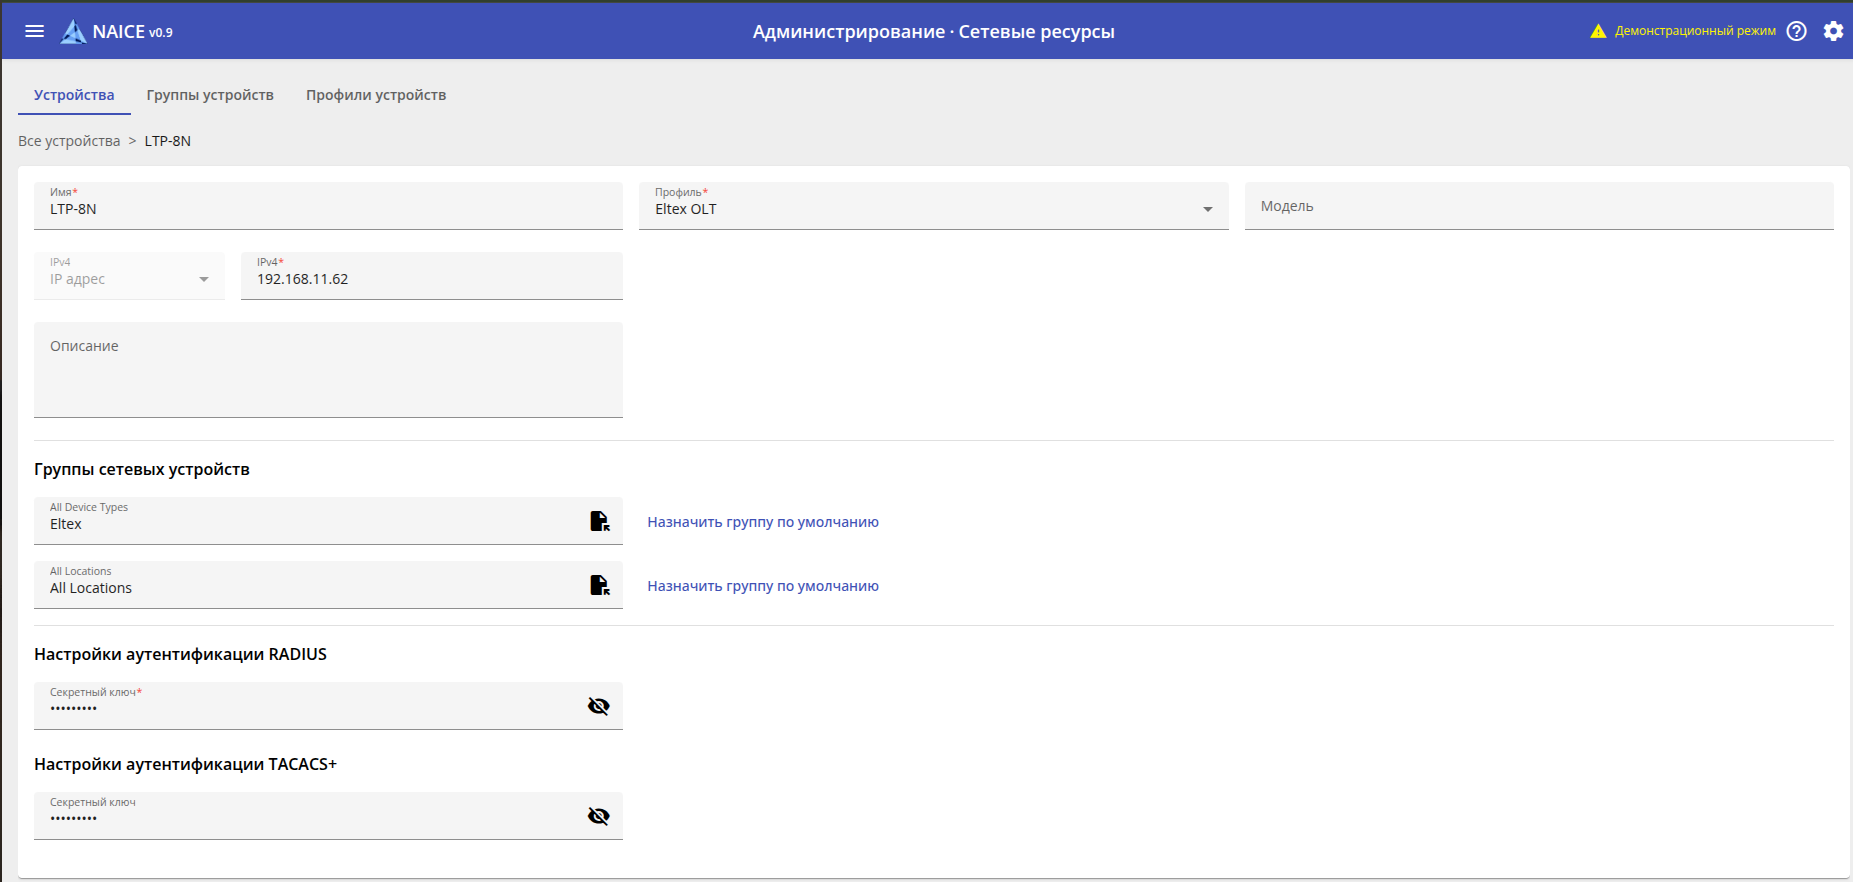1853x882 pixels.
Task: Click the IPv4 address field
Action: [x=431, y=279]
